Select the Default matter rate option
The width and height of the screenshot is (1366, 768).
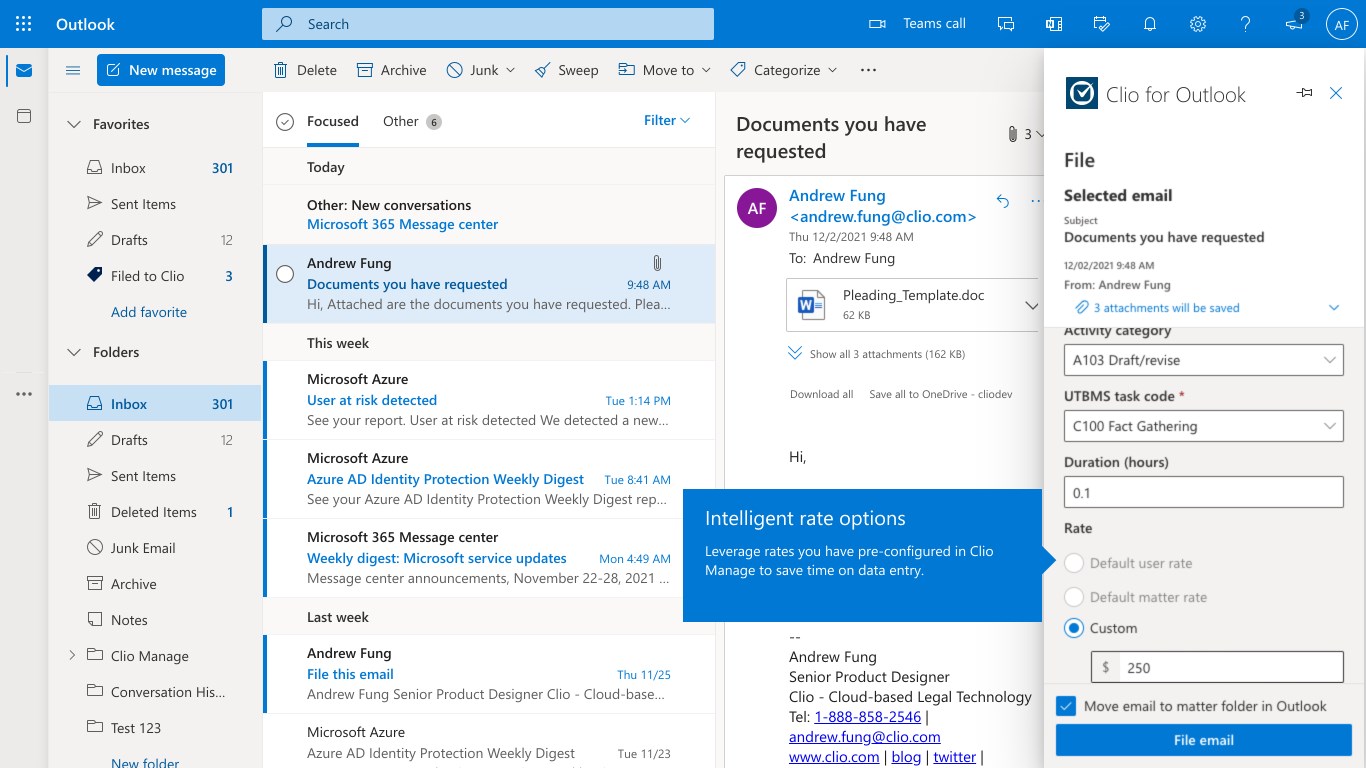[1074, 597]
